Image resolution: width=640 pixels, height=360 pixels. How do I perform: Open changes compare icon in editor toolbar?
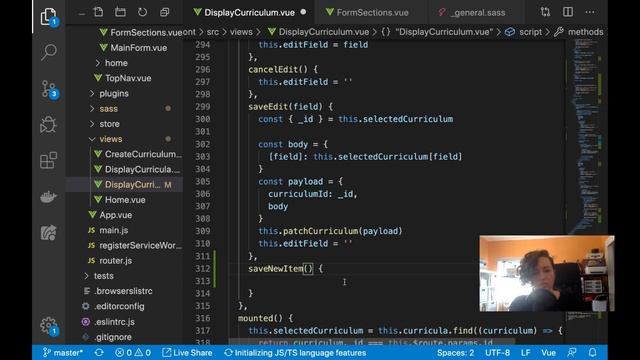545,12
